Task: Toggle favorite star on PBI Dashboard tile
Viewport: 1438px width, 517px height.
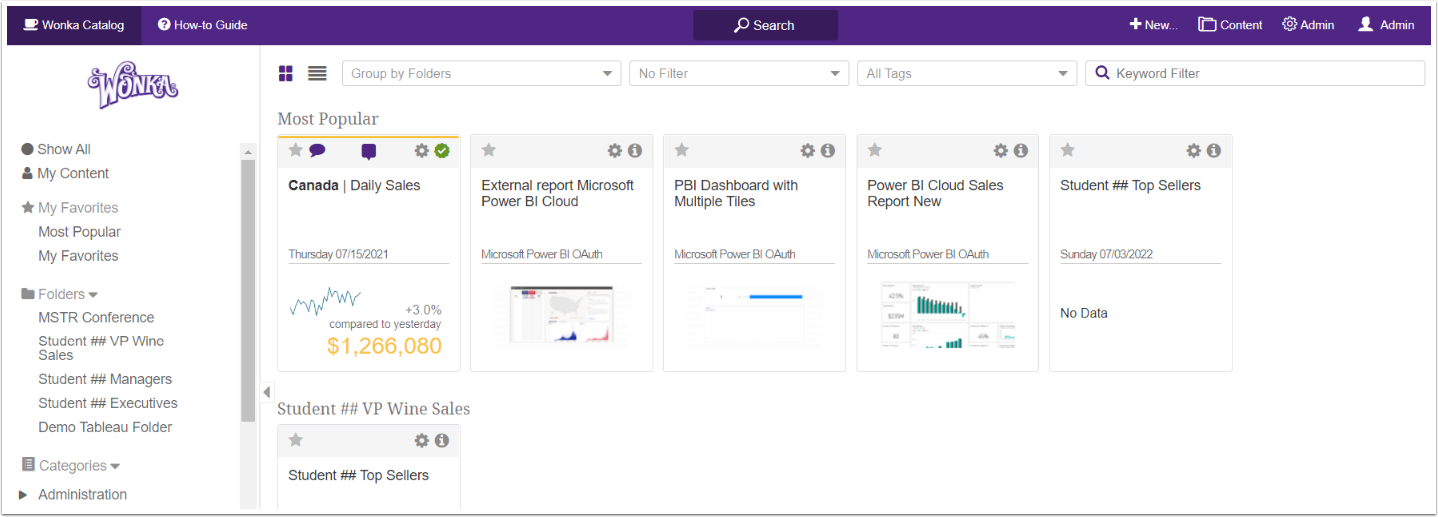Action: click(681, 150)
